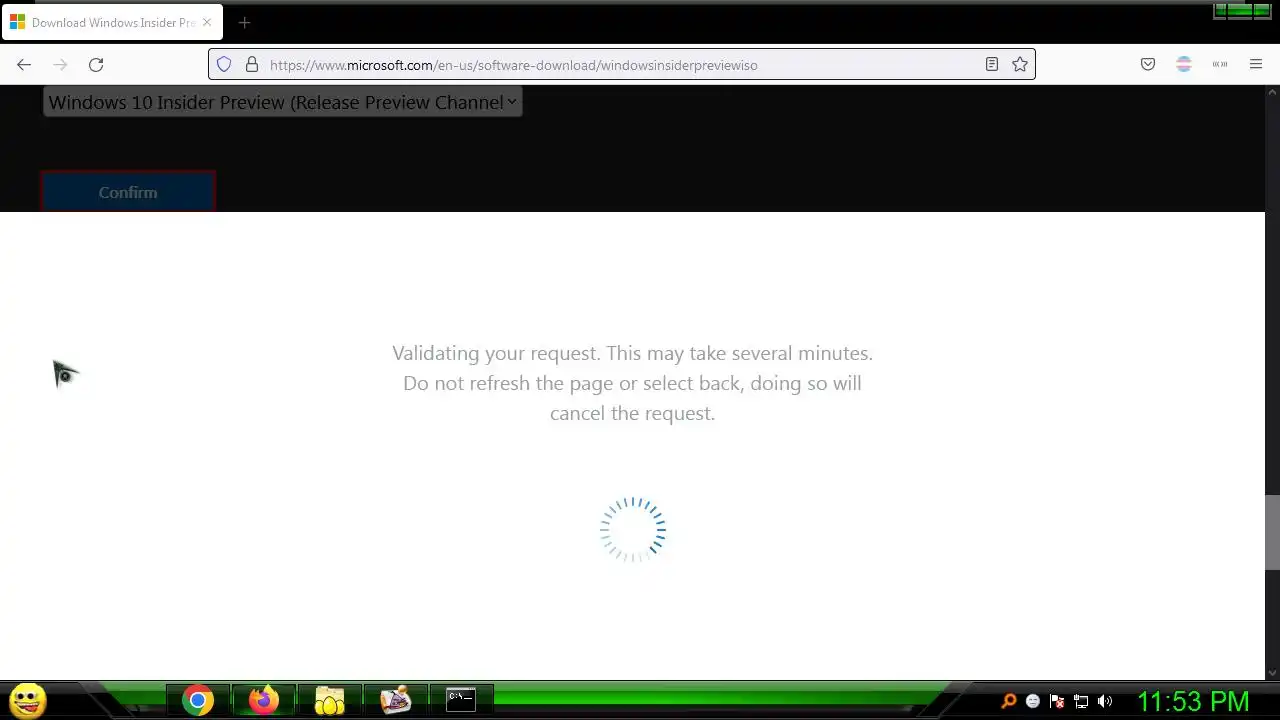Click the microsoft.com URL address field
The height and width of the screenshot is (720, 1280).
click(620, 65)
